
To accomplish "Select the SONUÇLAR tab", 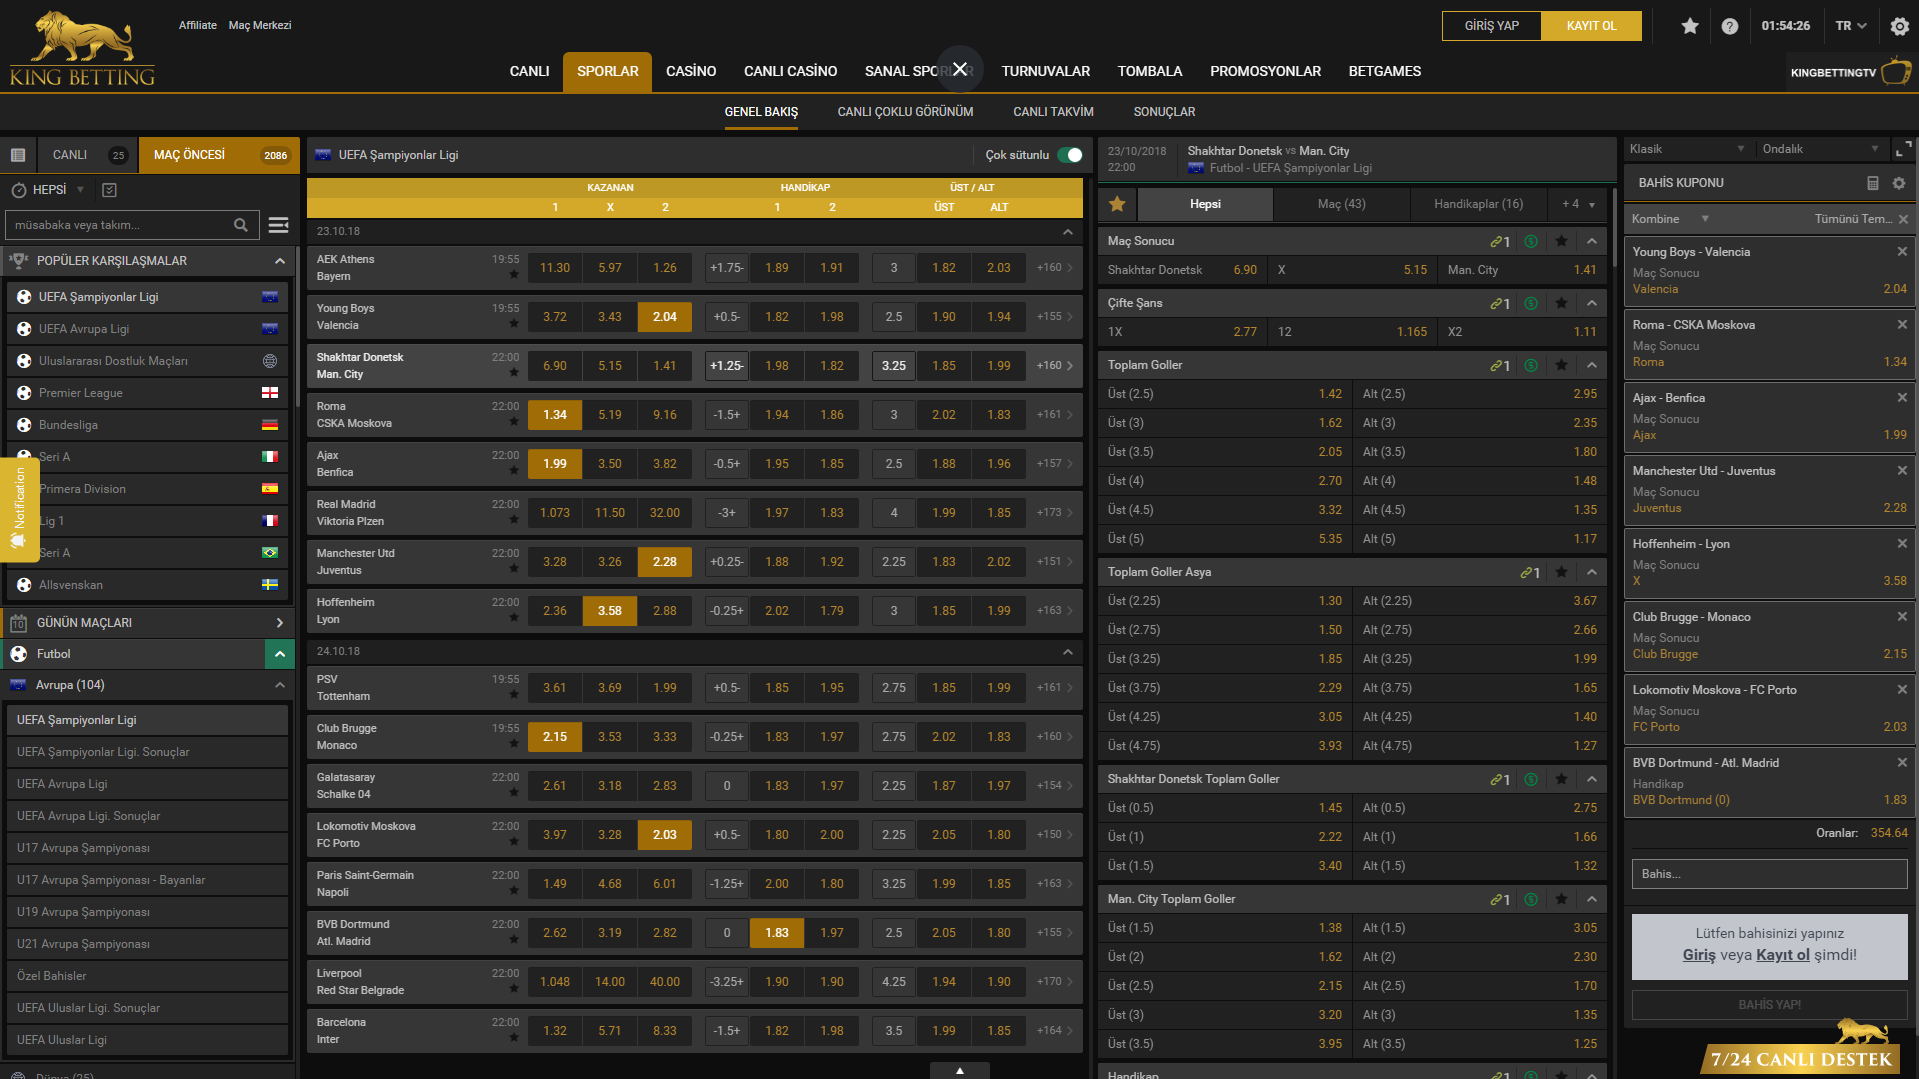I will (1164, 112).
